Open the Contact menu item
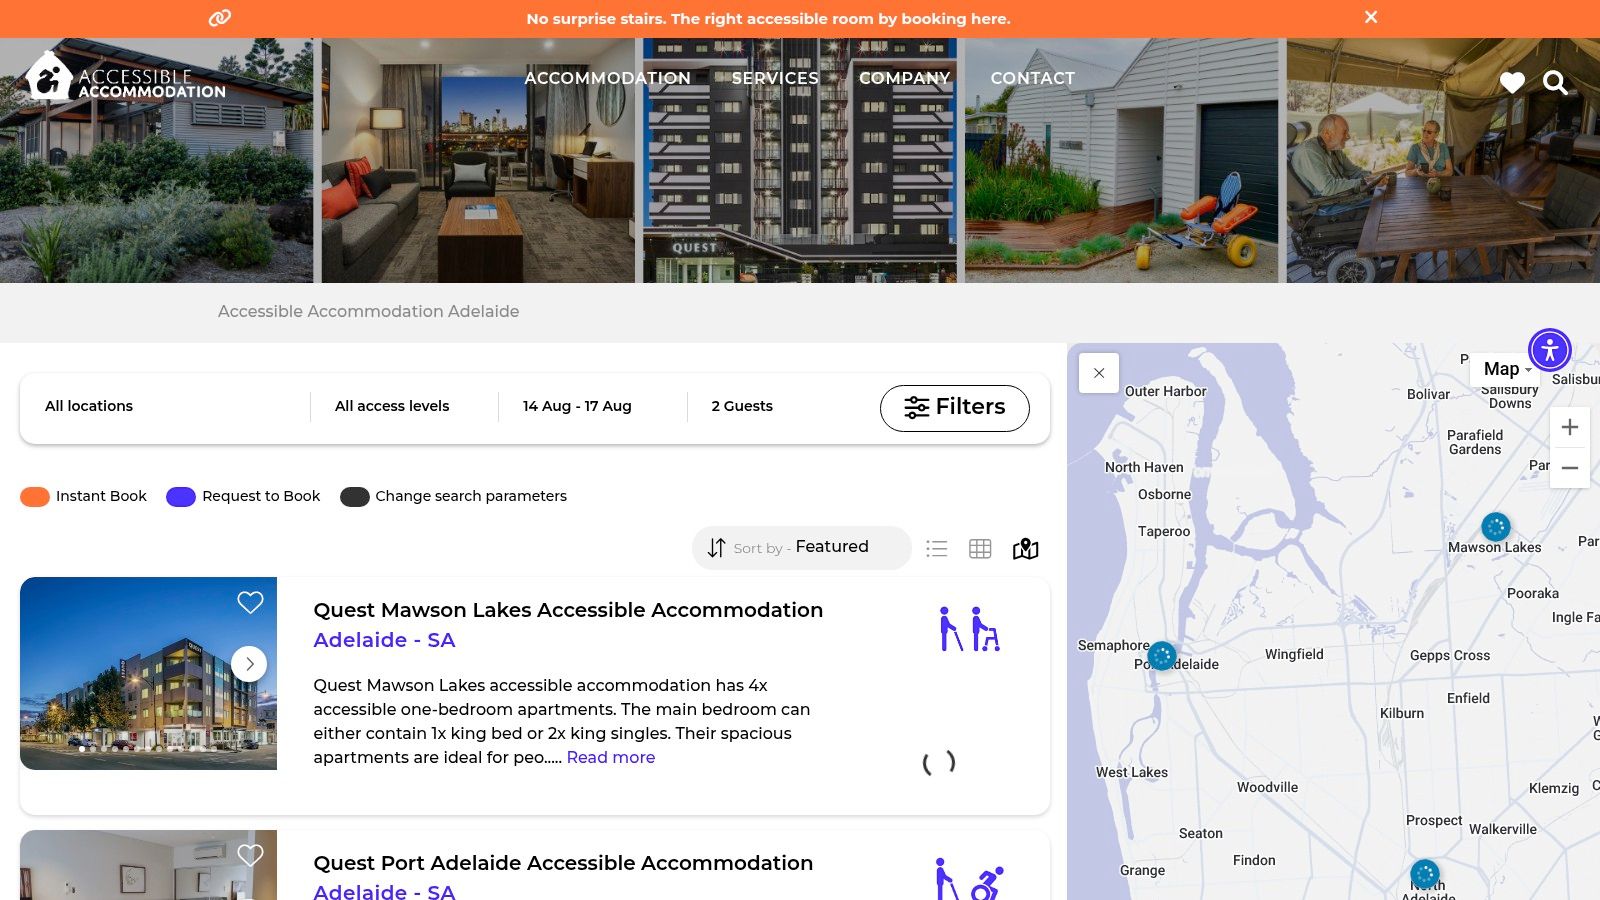Screen dimensions: 1600x900 coord(1033,78)
